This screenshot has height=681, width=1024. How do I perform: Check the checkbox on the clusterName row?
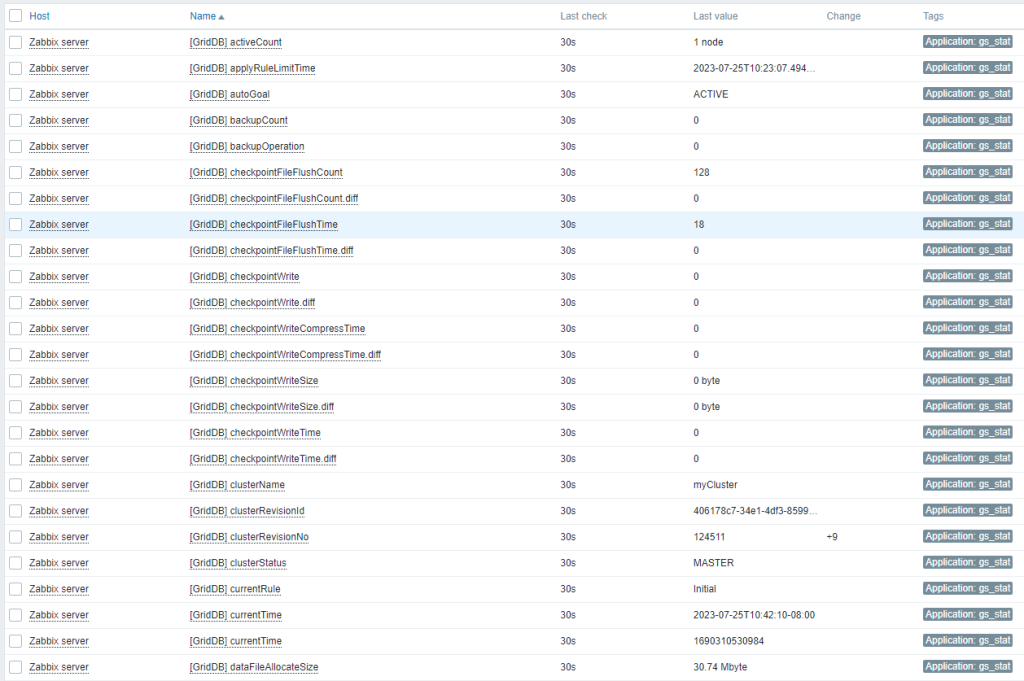coord(14,484)
